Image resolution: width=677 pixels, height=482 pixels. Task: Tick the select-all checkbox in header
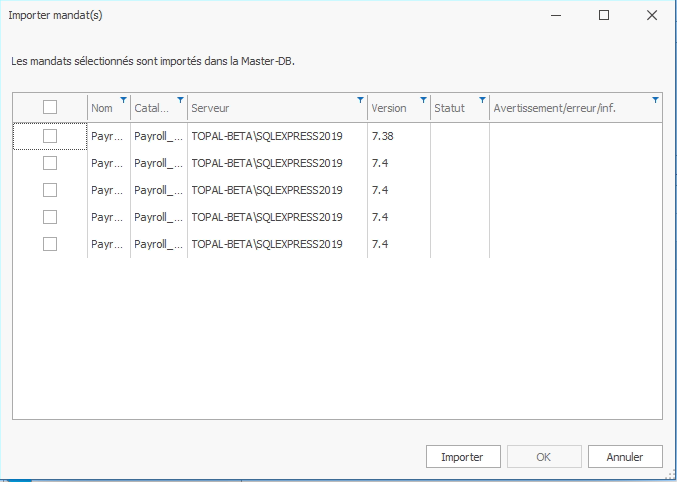click(50, 107)
